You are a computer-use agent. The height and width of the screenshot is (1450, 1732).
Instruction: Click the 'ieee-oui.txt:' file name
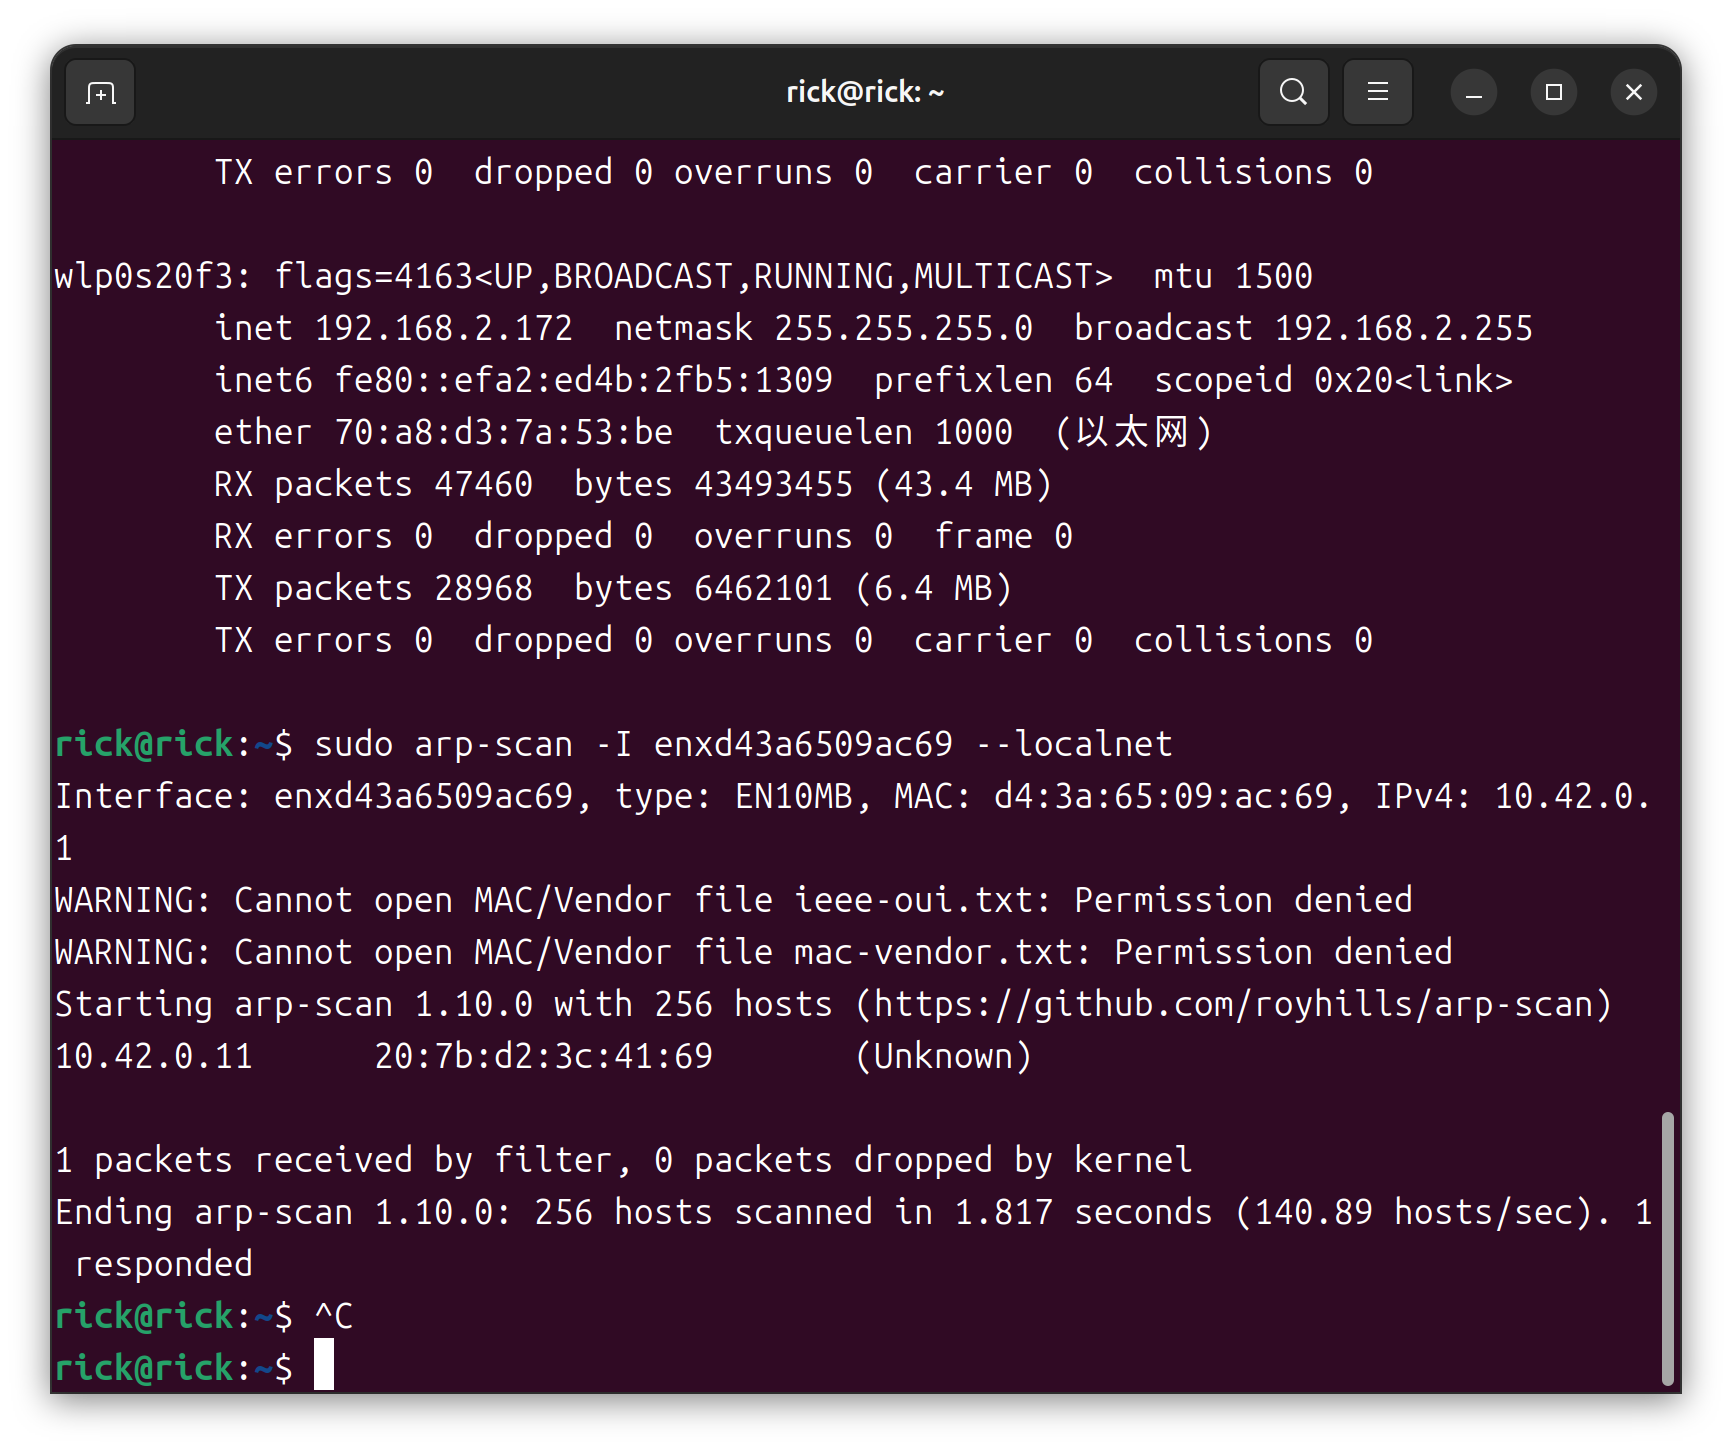(x=923, y=900)
